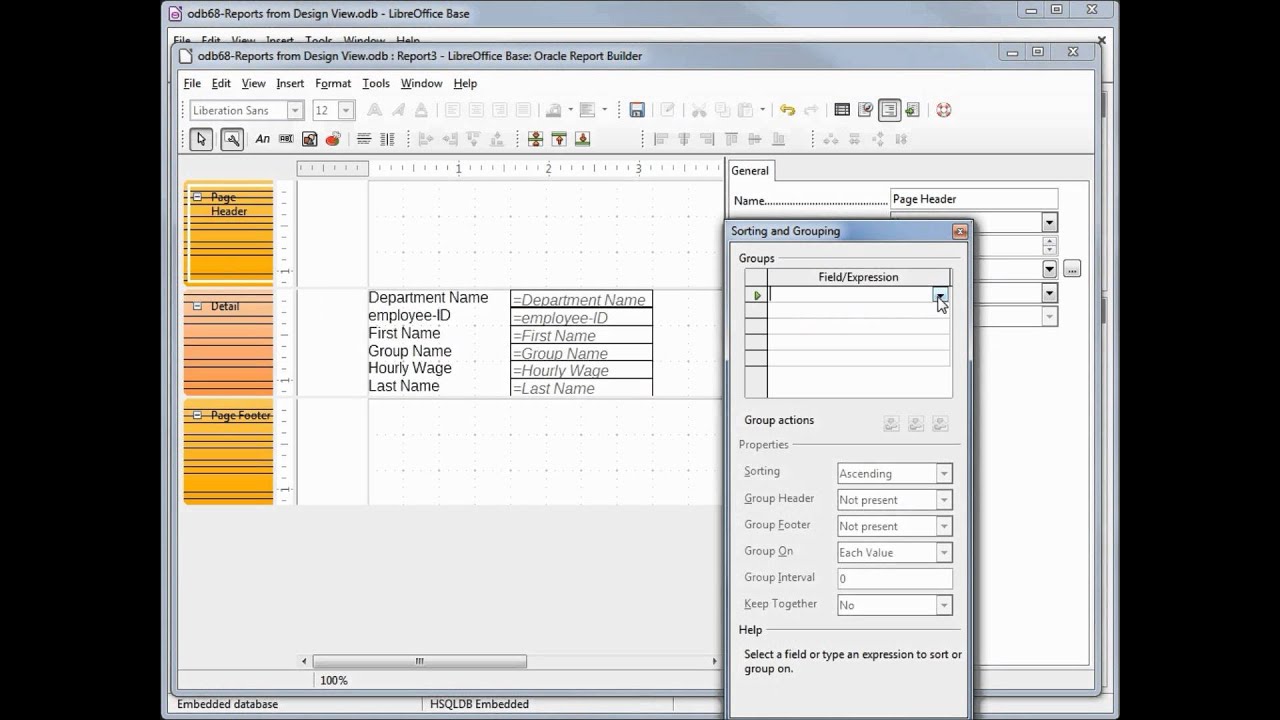Click the Italic 'A' formatting icon
1280x720 pixels.
click(x=398, y=110)
